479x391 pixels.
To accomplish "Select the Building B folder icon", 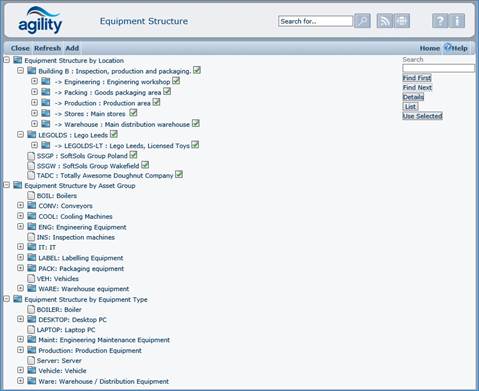I will [x=32, y=71].
